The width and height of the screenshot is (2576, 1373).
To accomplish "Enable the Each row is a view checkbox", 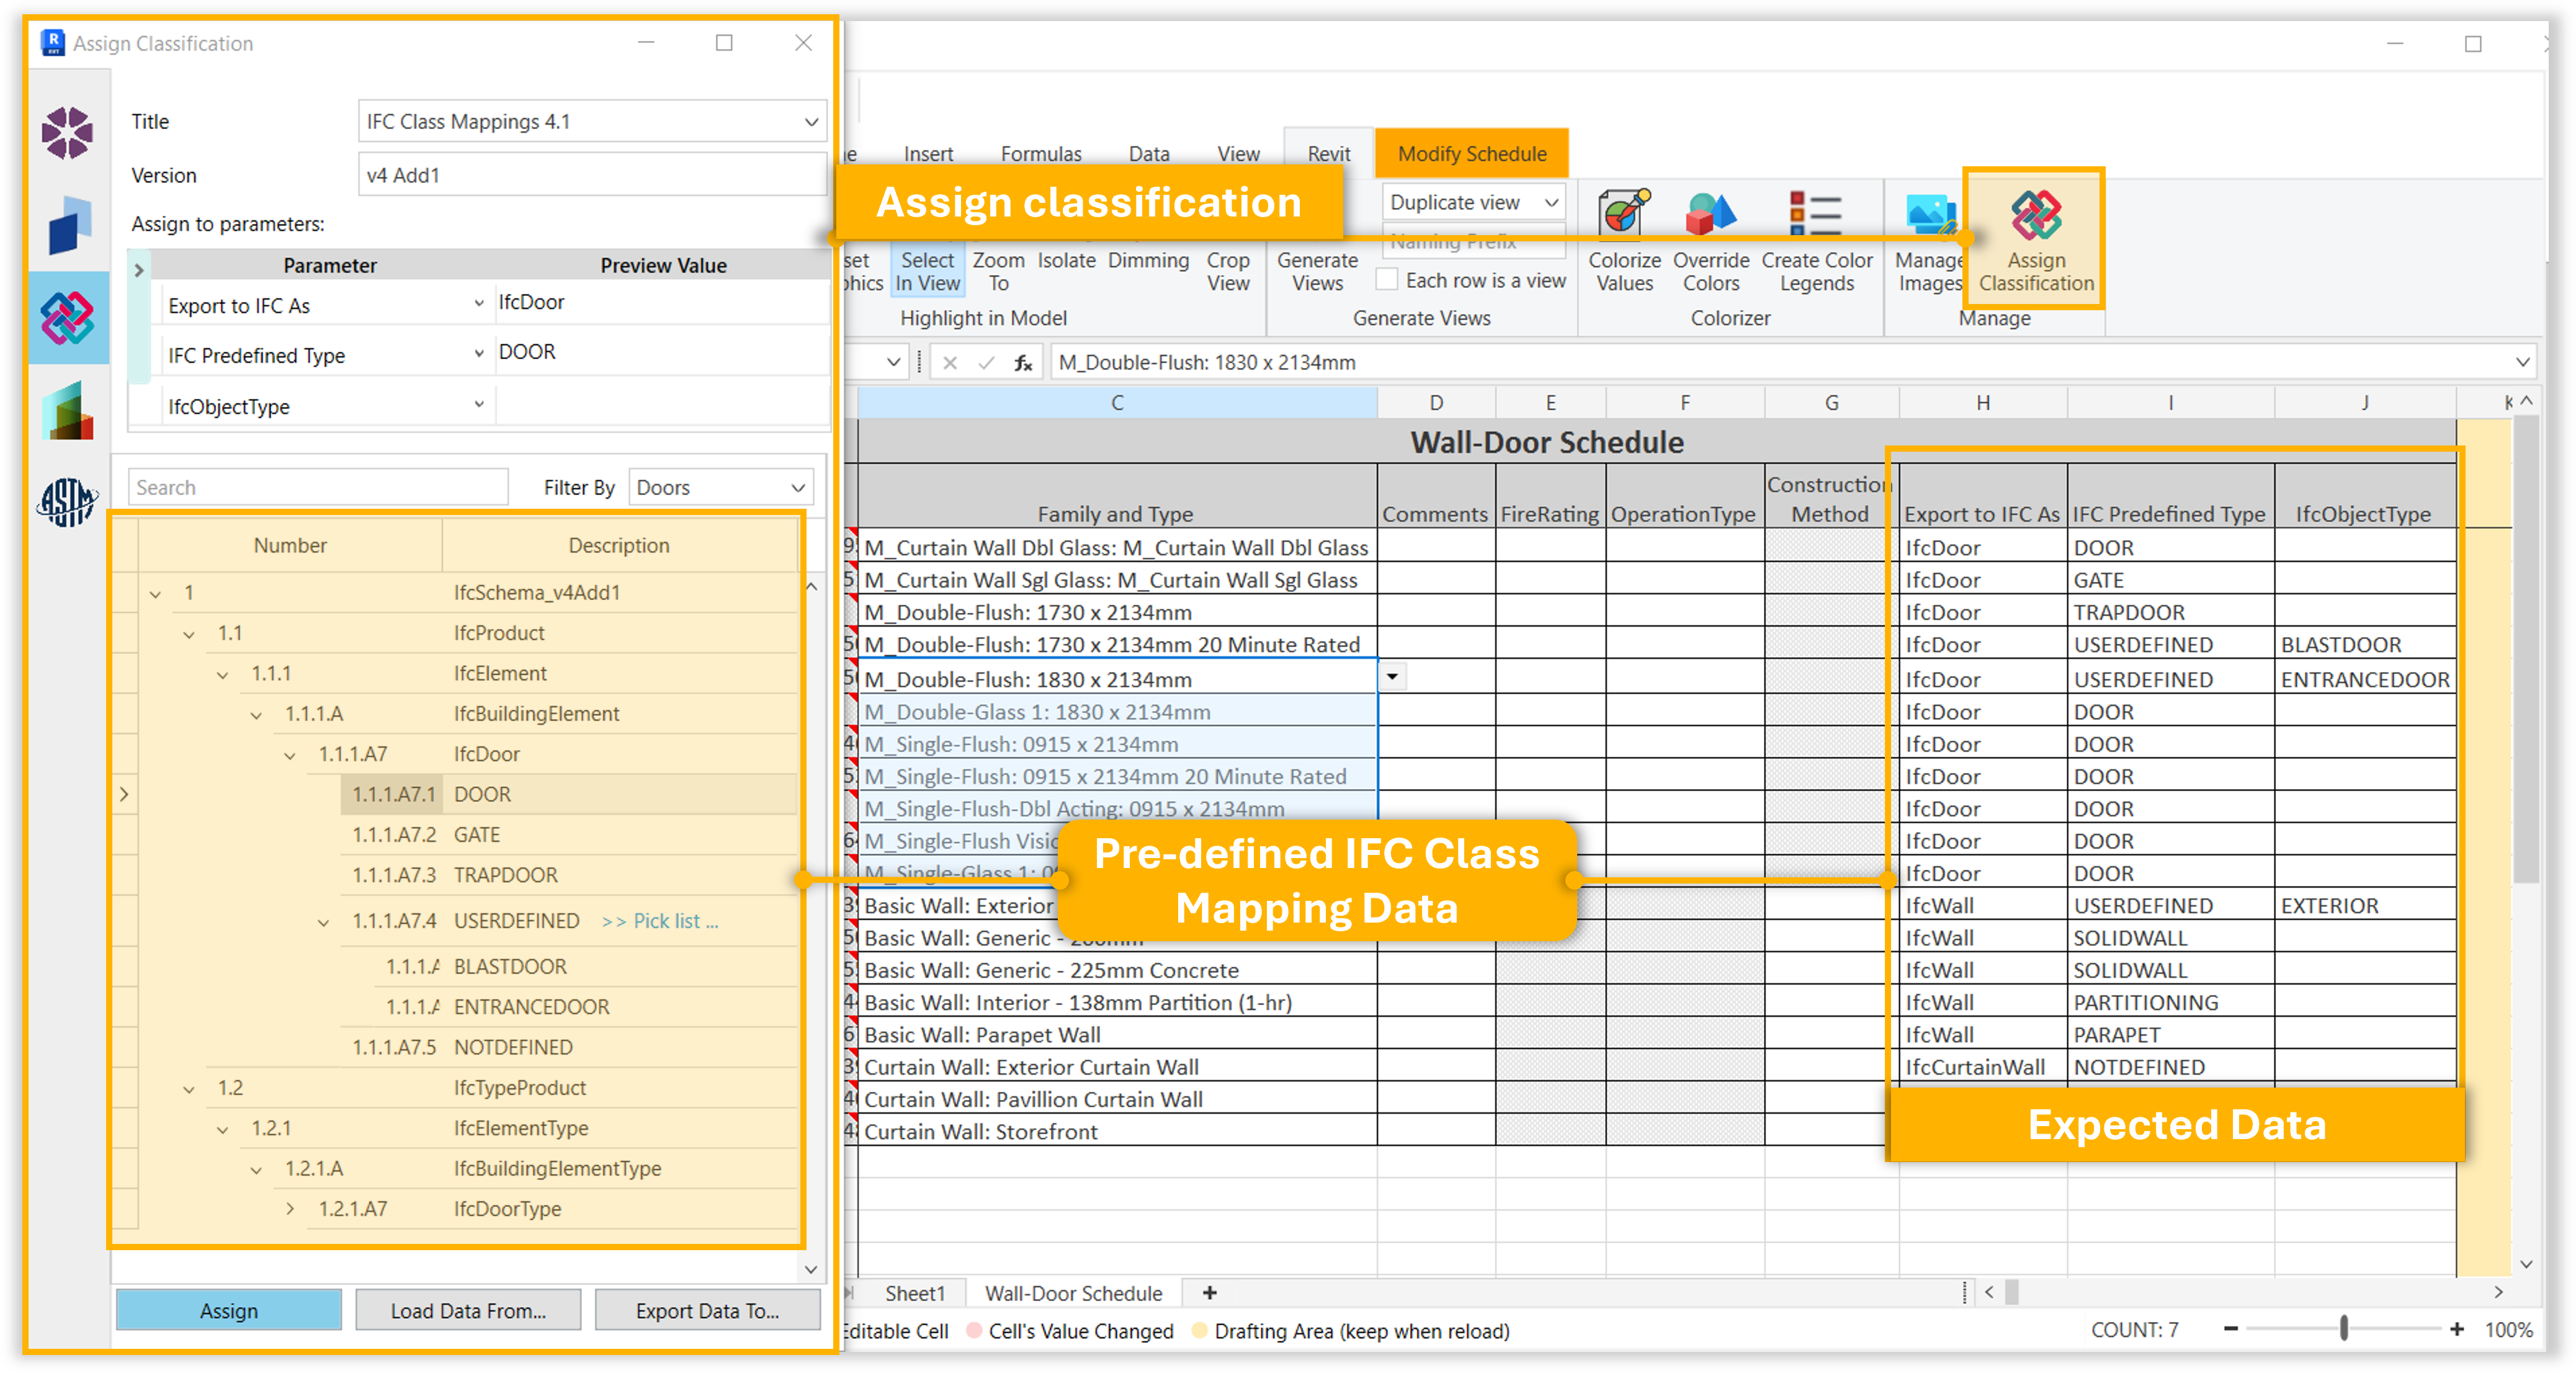I will click(1387, 280).
